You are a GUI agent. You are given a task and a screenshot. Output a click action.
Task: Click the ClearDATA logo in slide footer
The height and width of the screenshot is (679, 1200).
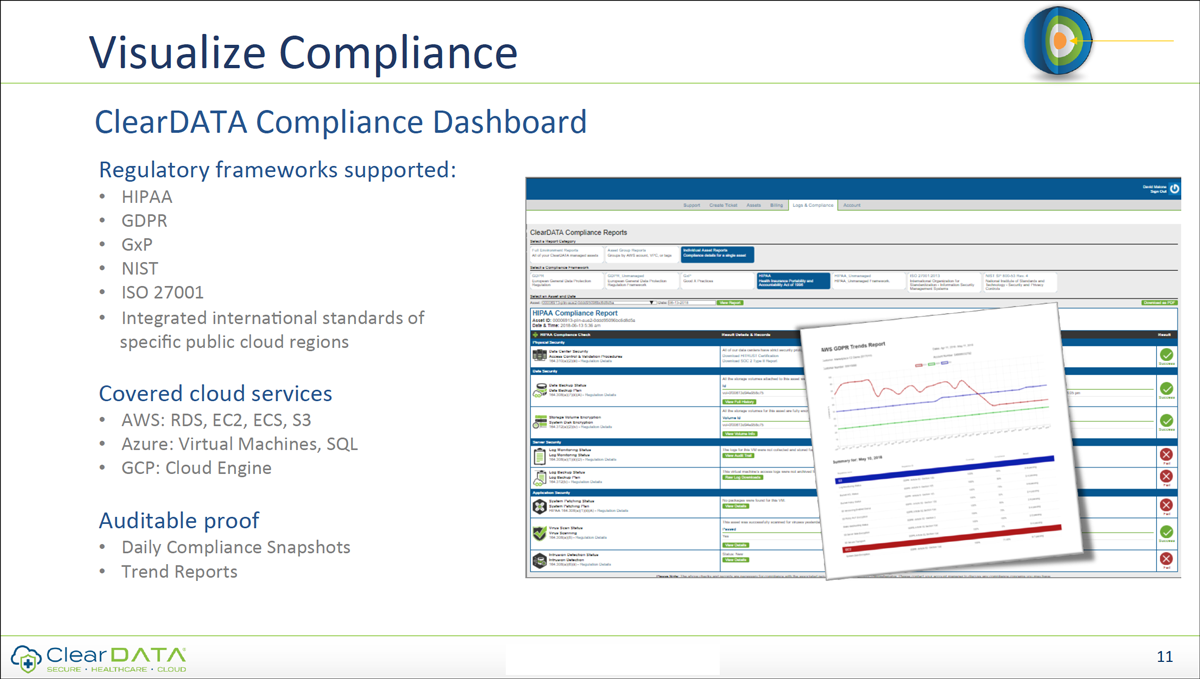97,657
